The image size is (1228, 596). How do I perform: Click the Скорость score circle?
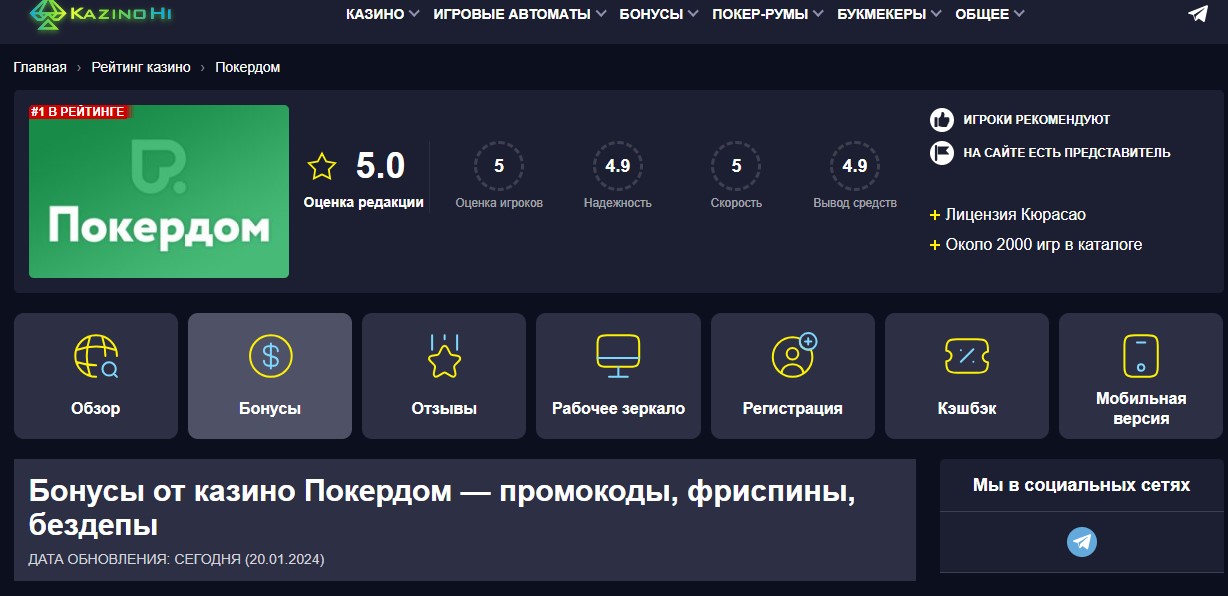[736, 166]
